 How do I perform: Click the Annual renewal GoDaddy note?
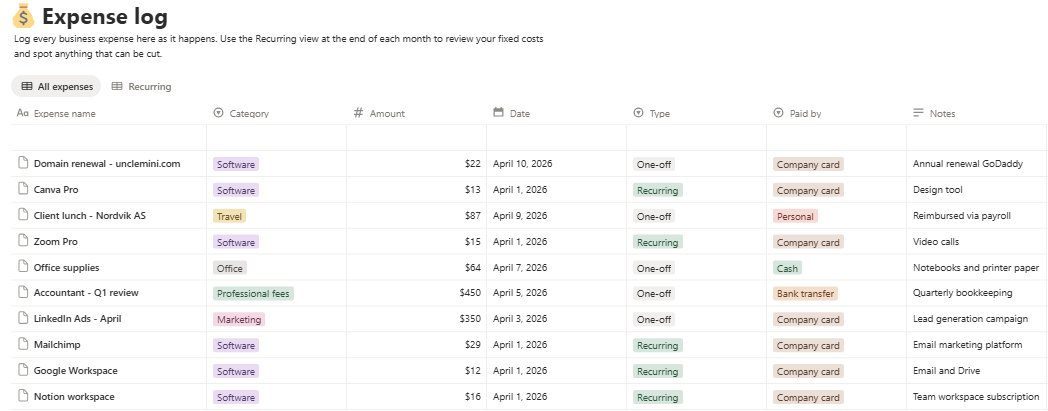968,163
